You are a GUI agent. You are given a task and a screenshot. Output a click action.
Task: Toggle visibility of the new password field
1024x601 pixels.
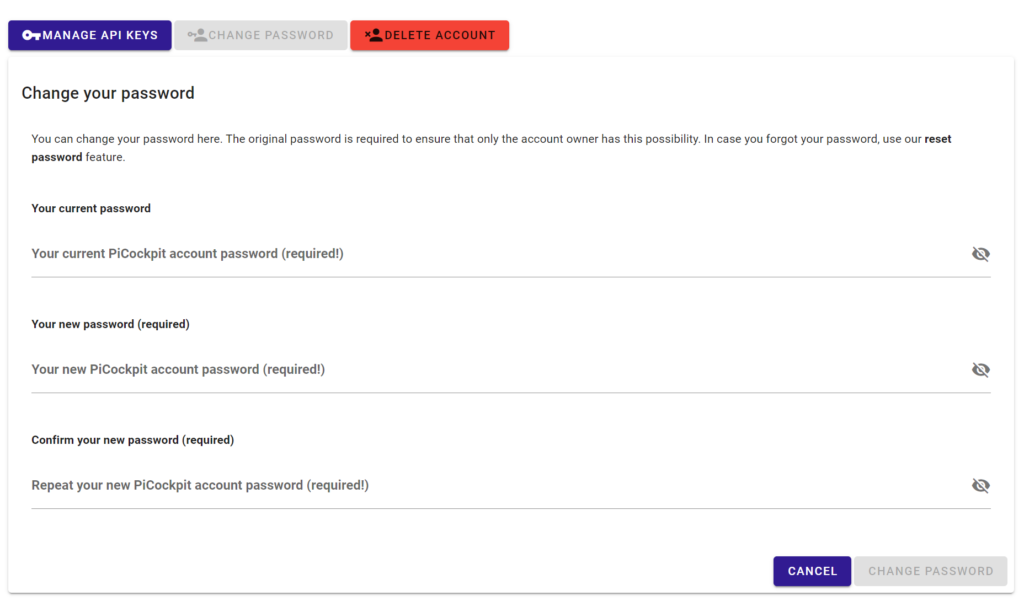[980, 370]
